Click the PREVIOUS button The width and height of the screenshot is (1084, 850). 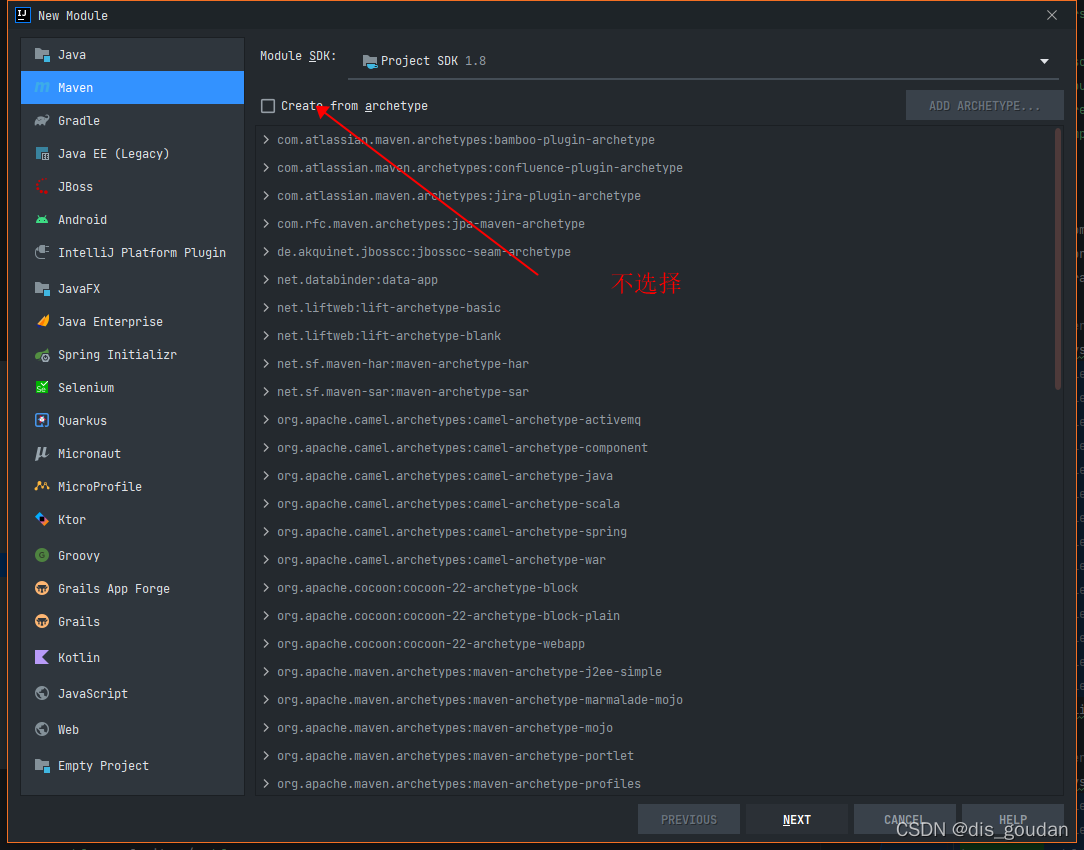tap(689, 820)
